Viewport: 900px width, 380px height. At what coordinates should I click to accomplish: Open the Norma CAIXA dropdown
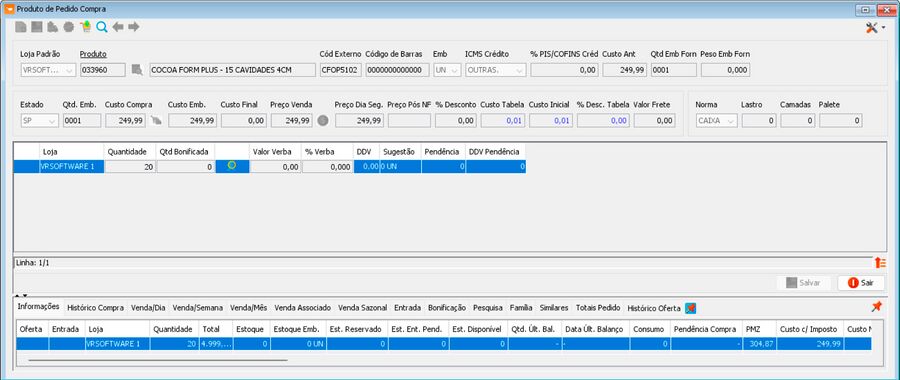[x=716, y=121]
